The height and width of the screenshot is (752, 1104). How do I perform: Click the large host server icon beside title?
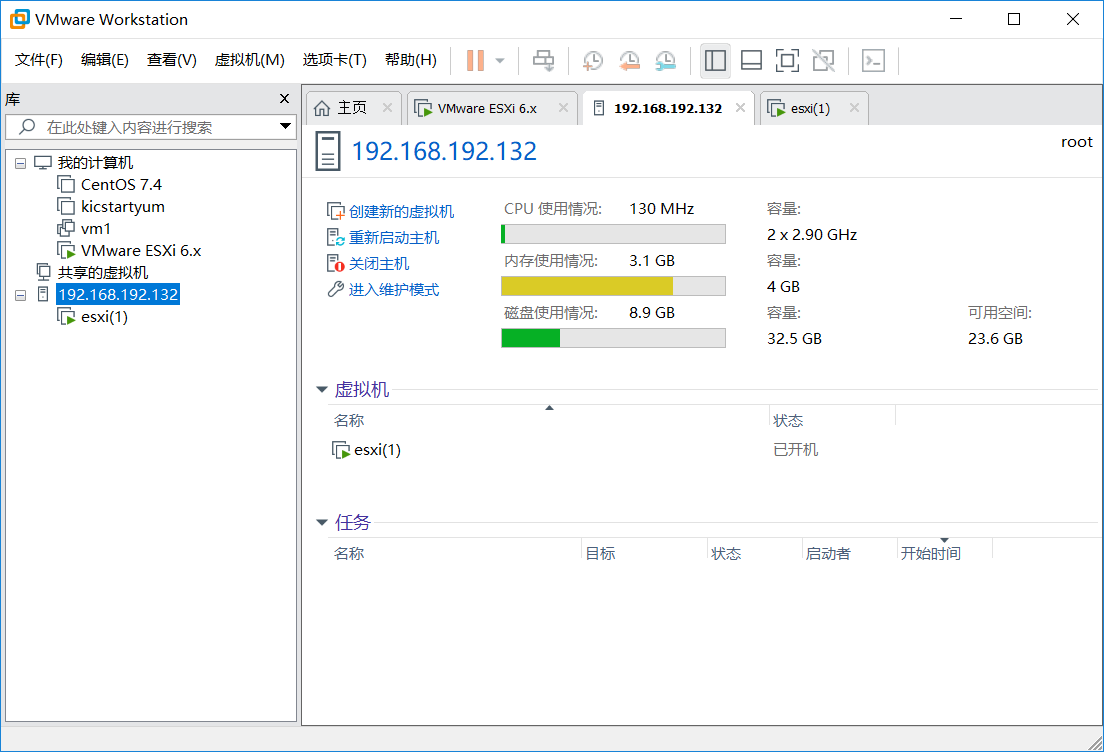pyautogui.click(x=328, y=151)
